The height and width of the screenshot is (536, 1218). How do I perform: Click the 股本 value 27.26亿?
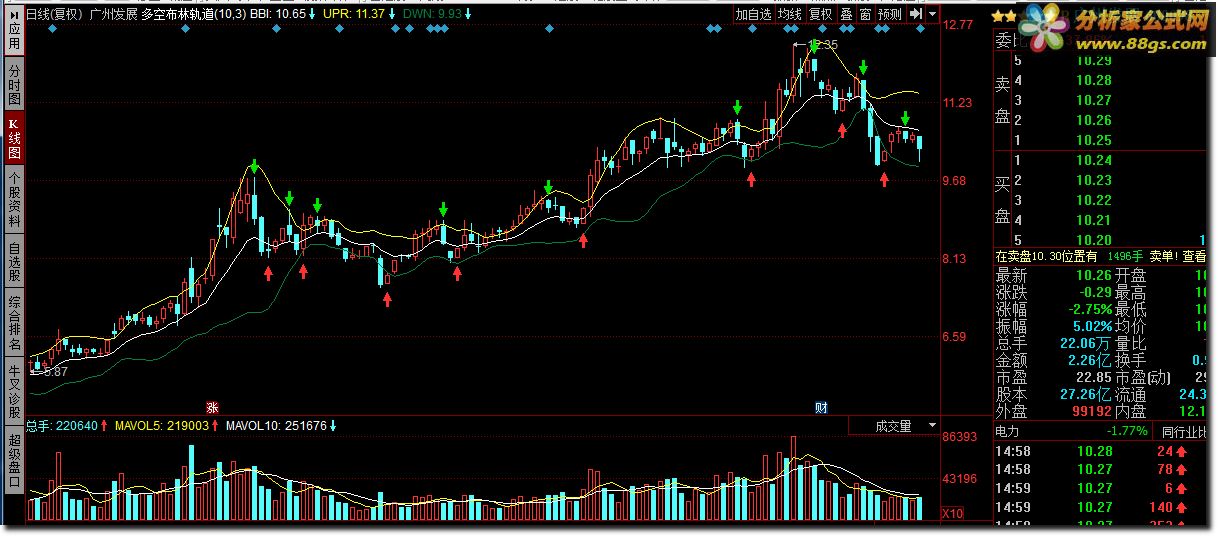(x=1086, y=394)
